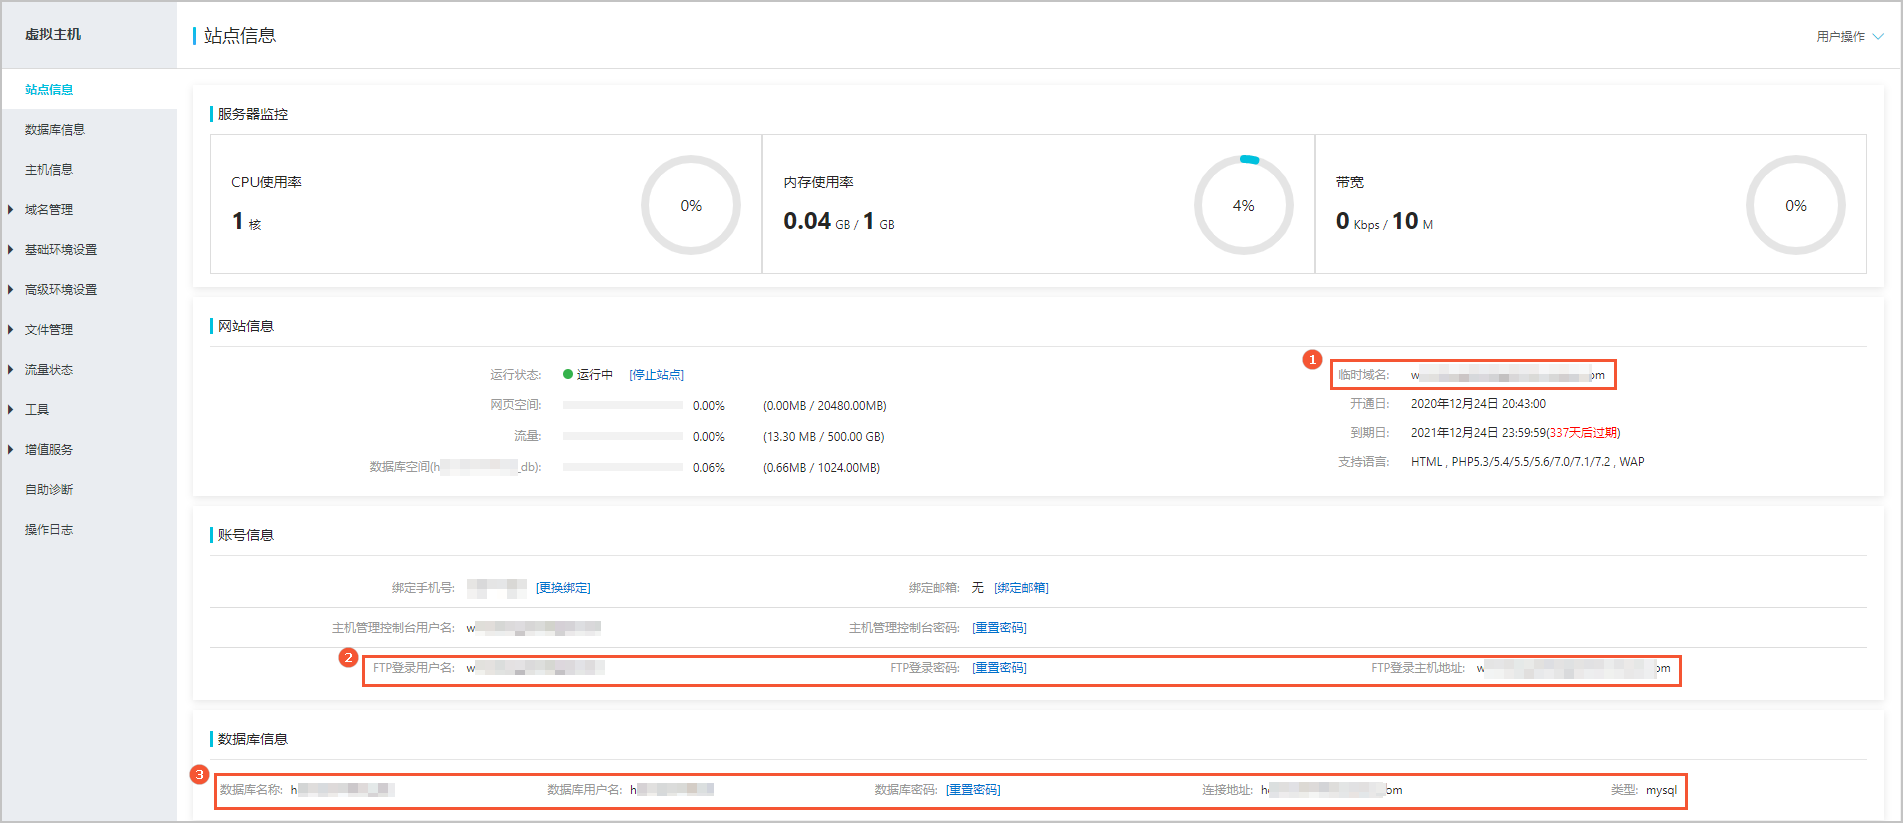Select the 开通日 date 2020年12月24日
This screenshot has width=1903, height=823.
coord(1478,403)
